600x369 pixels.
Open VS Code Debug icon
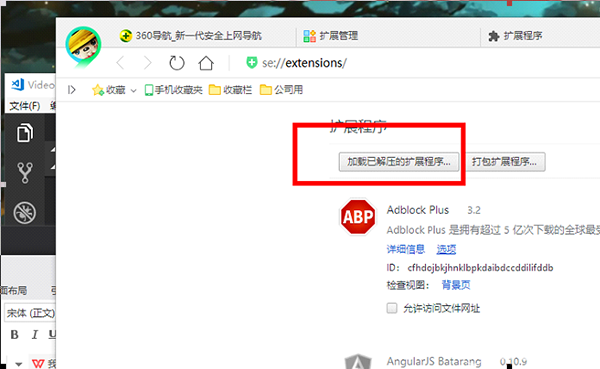(x=25, y=212)
